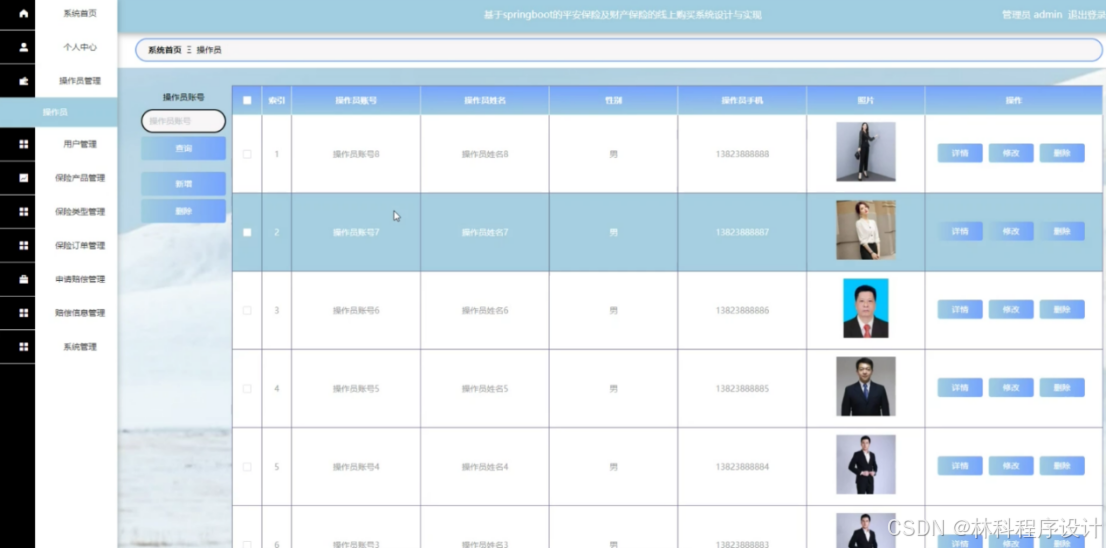Check the box for row 操作员账号6
This screenshot has width=1106, height=548.
point(247,310)
